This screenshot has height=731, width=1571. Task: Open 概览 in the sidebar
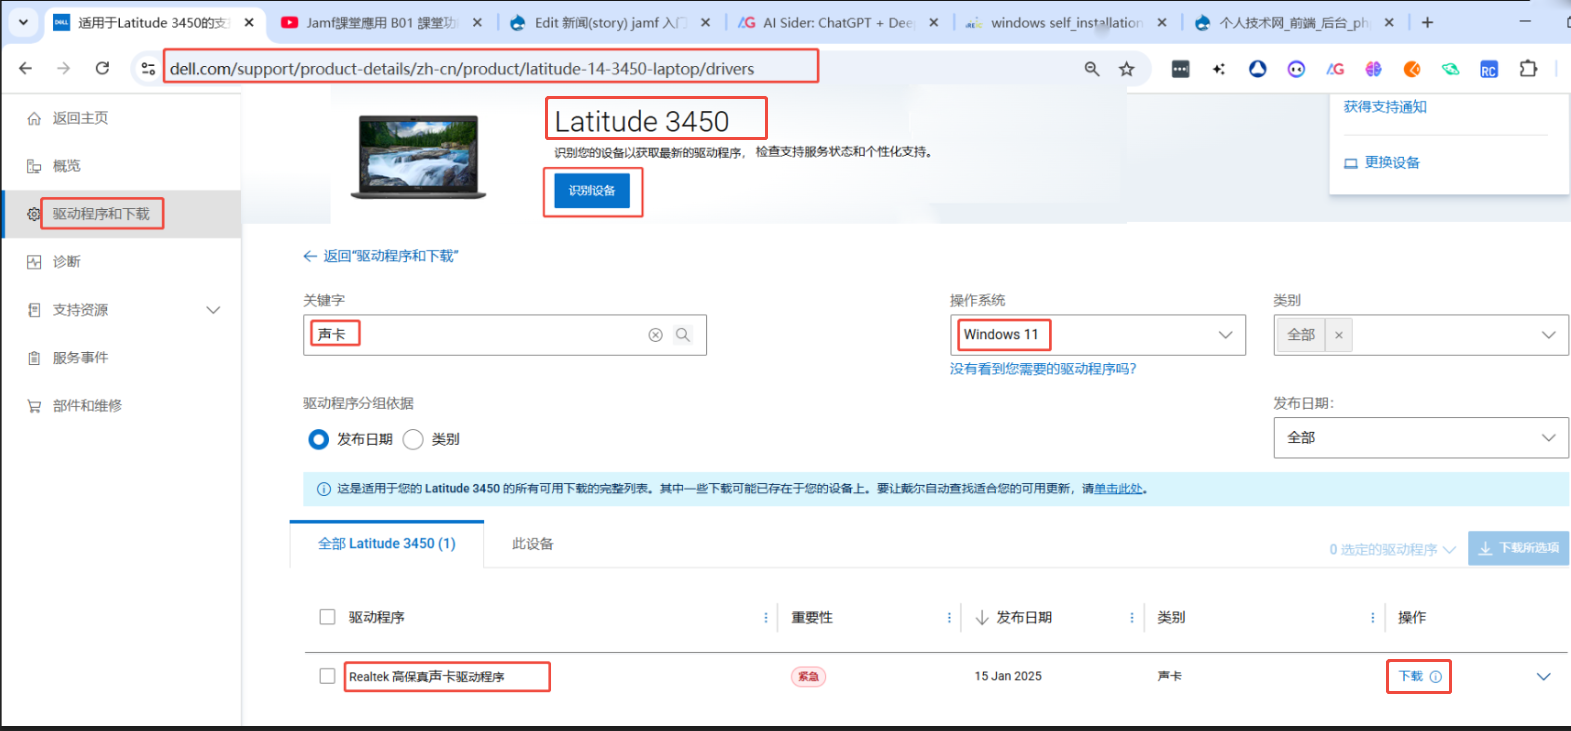[x=66, y=166]
